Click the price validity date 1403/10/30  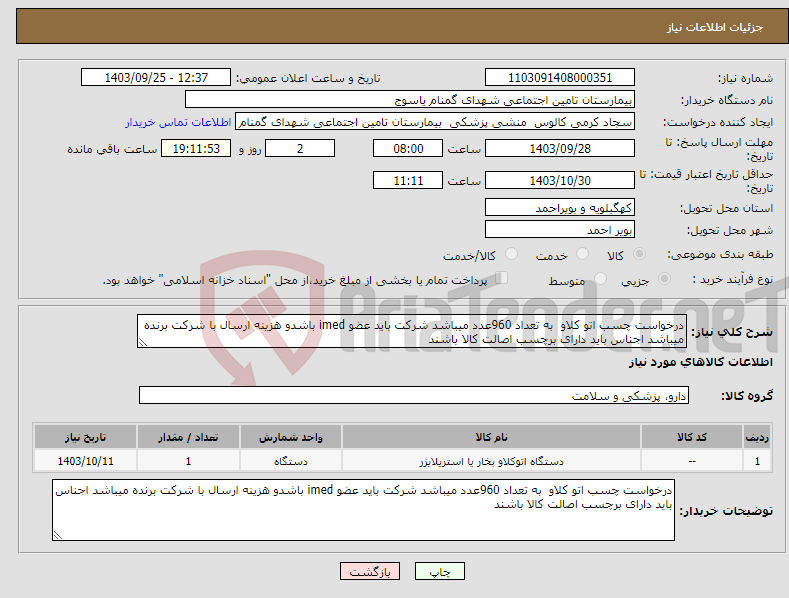point(560,180)
